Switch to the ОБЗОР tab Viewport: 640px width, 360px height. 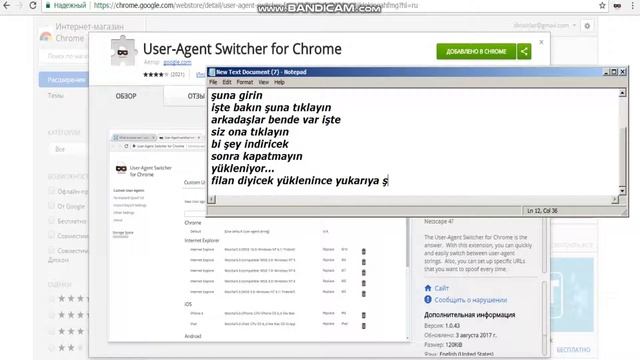126,96
